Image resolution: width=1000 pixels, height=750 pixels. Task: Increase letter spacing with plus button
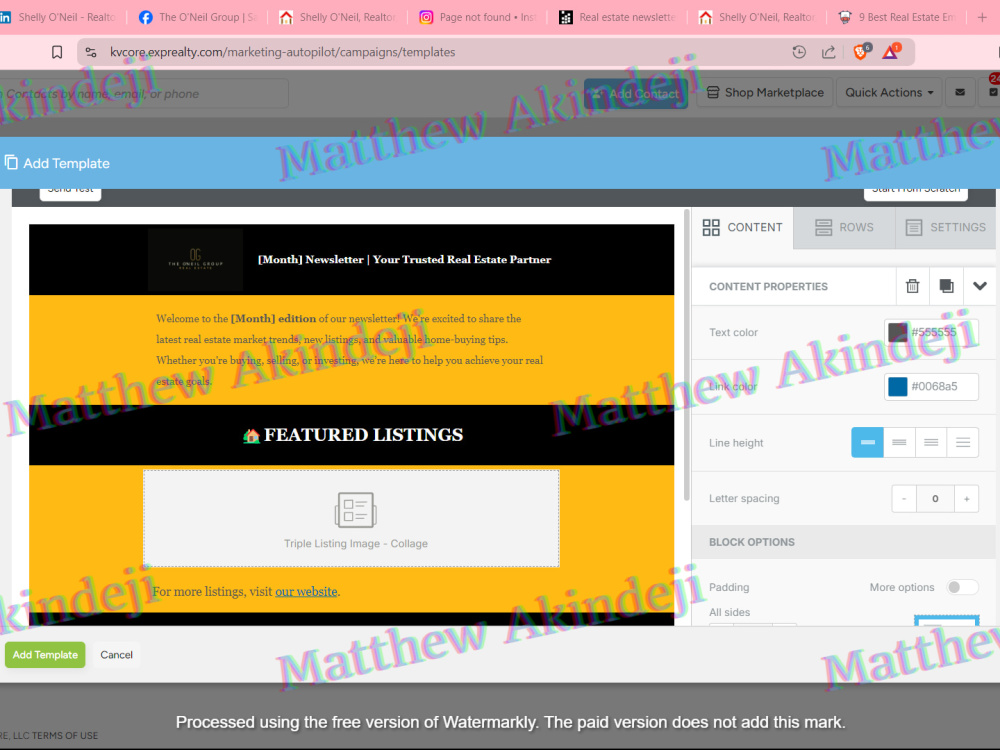967,499
